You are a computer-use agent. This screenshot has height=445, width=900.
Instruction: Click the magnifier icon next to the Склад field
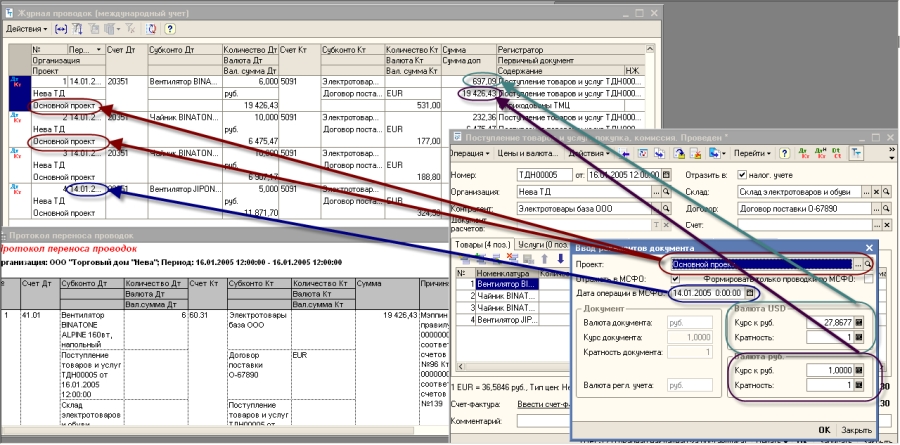(x=886, y=192)
